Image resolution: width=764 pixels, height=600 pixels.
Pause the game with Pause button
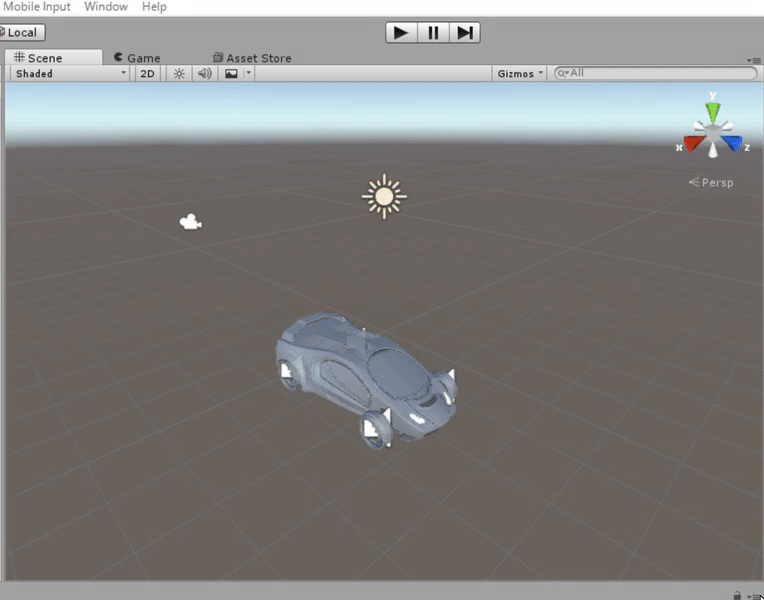(x=433, y=33)
